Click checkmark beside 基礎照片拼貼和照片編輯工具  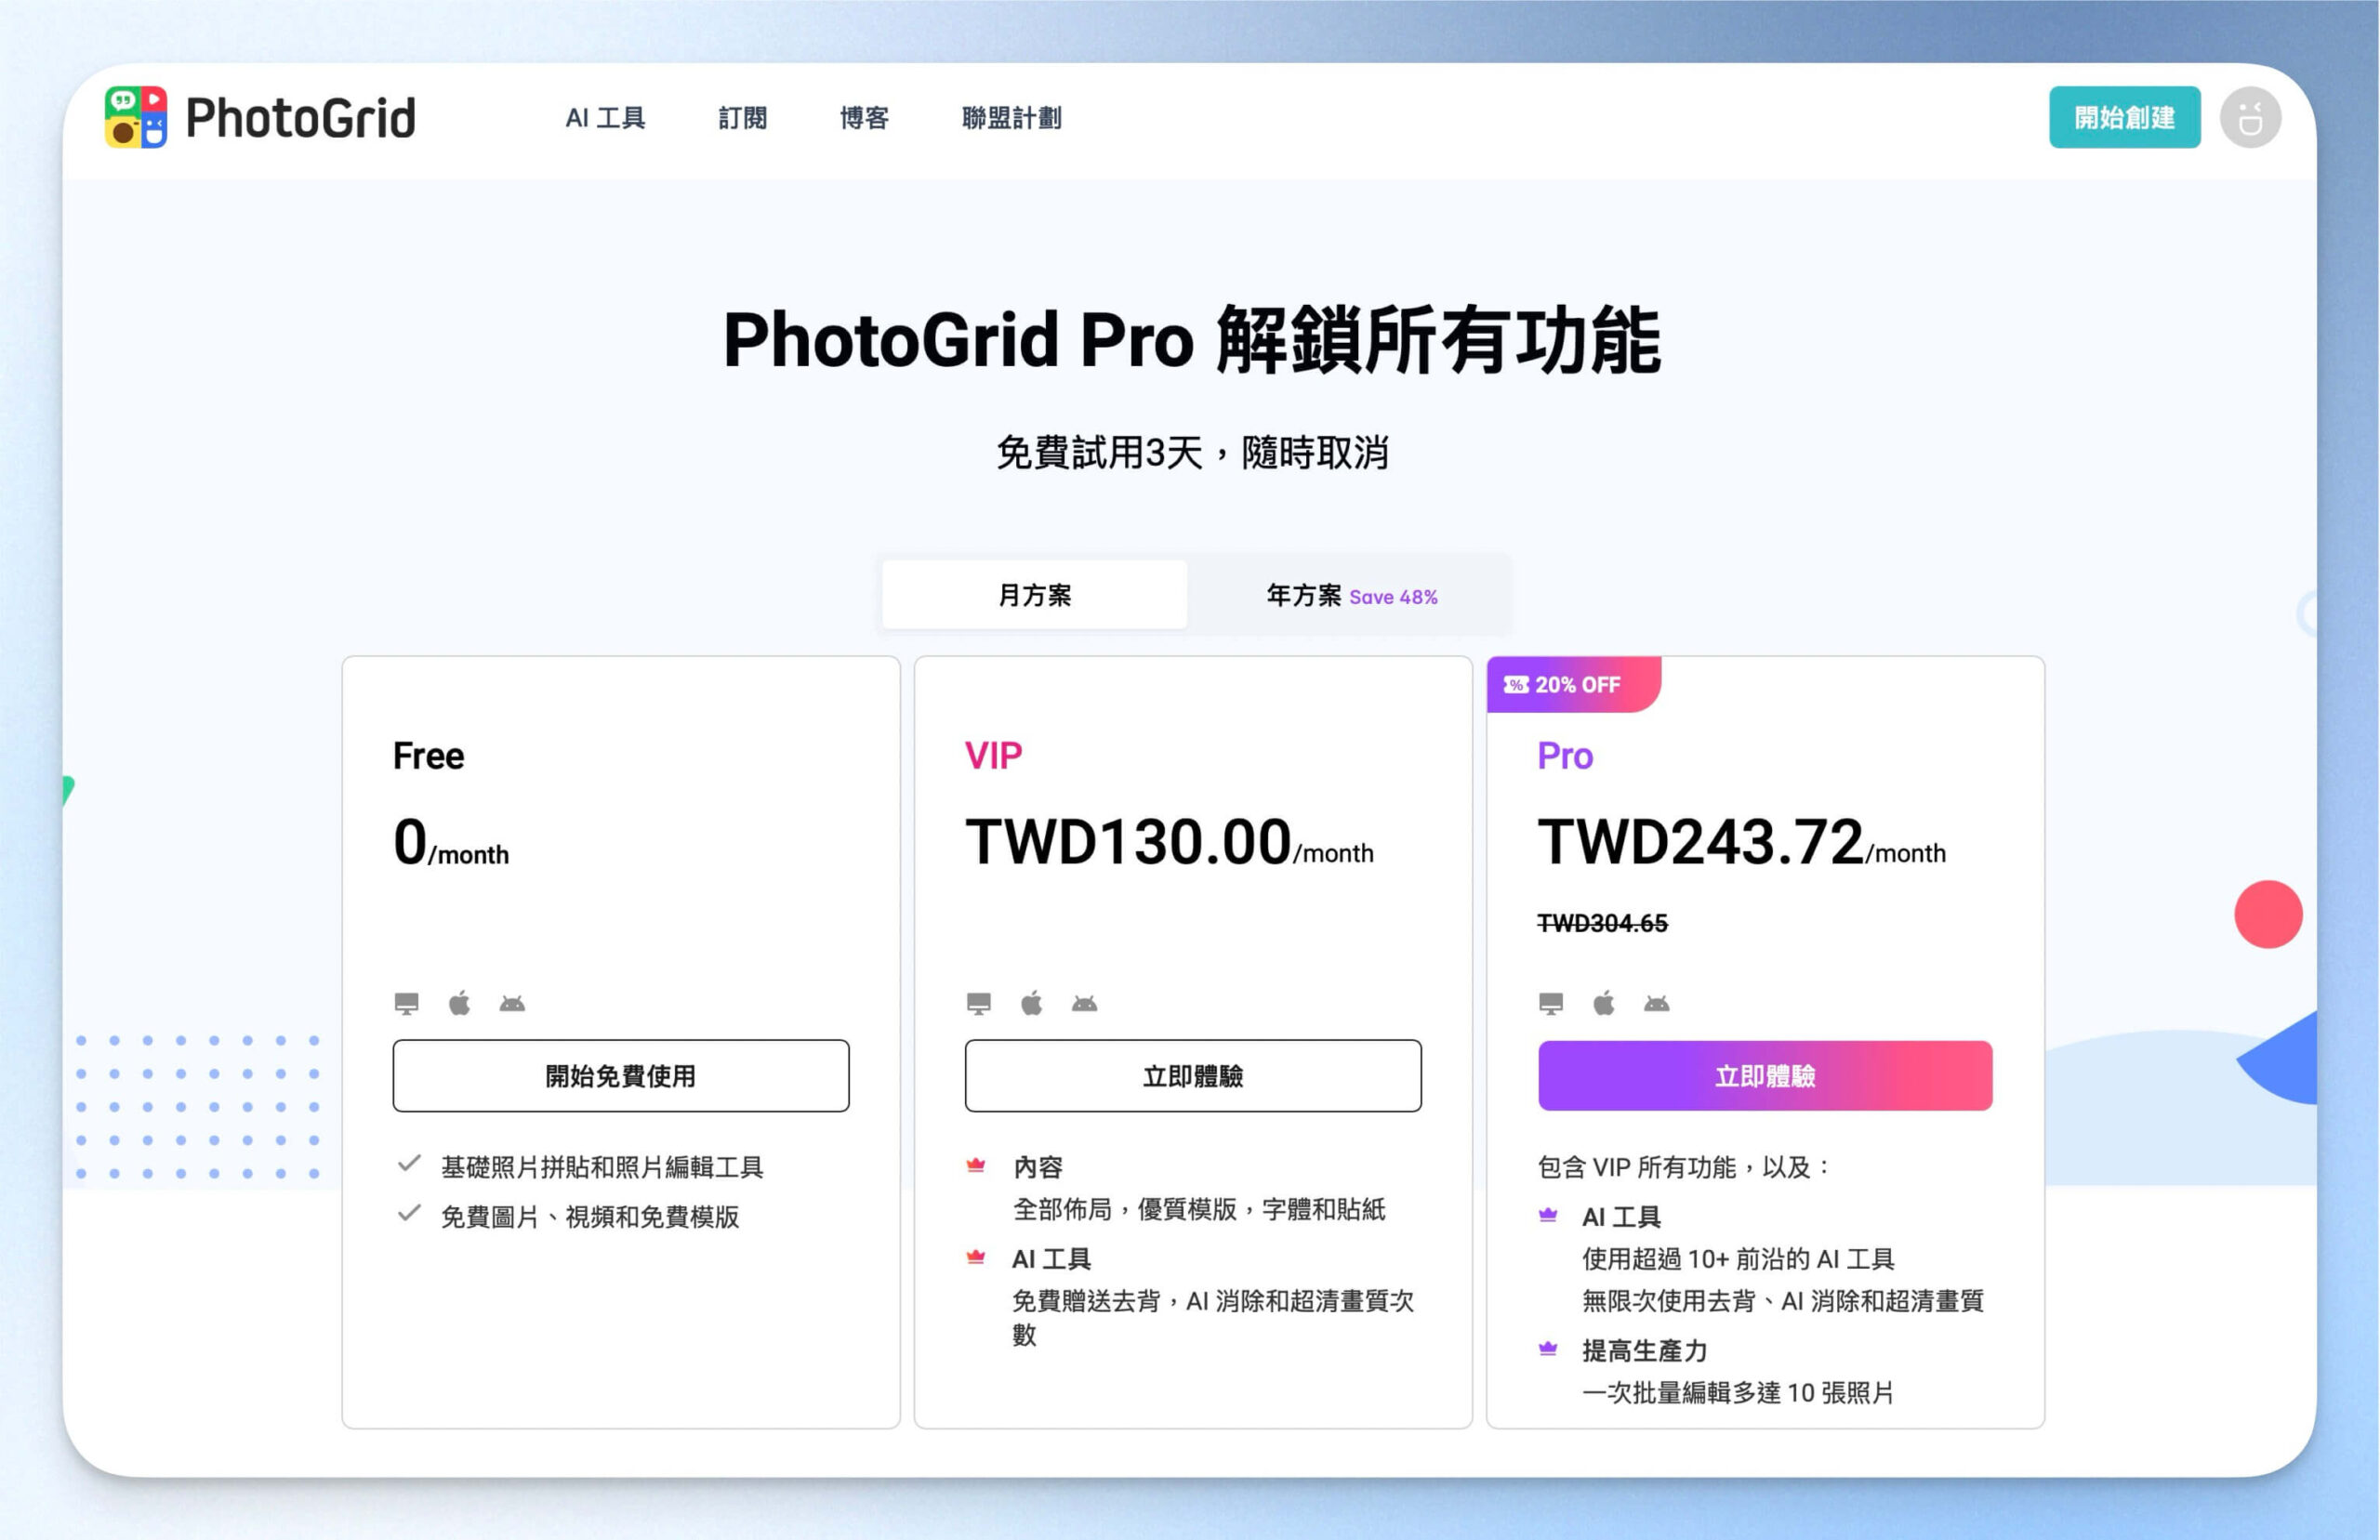point(409,1163)
